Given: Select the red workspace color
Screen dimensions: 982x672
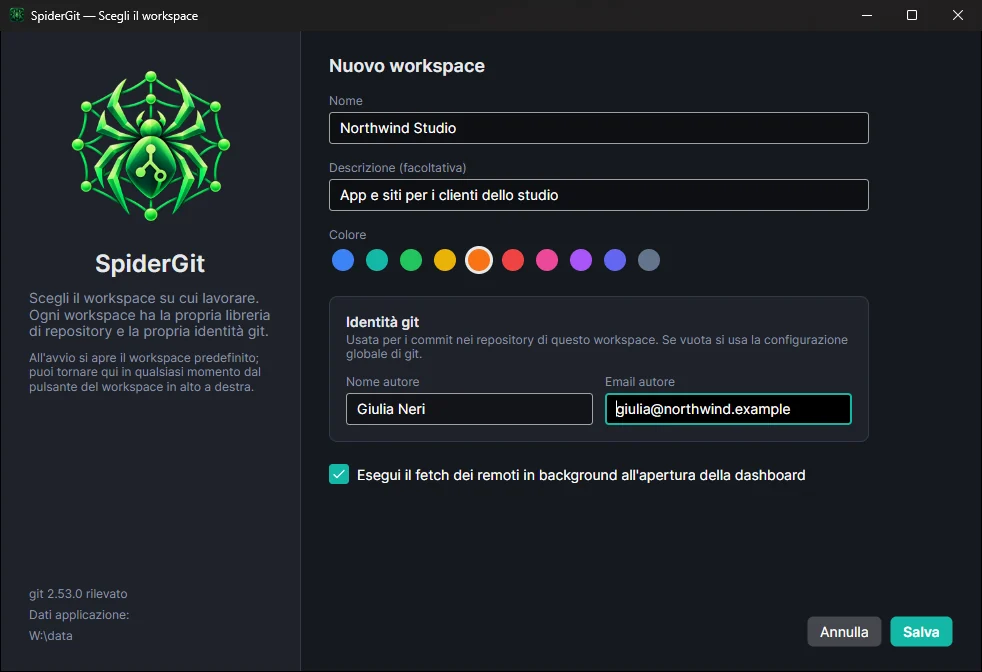Looking at the screenshot, I should 513,260.
